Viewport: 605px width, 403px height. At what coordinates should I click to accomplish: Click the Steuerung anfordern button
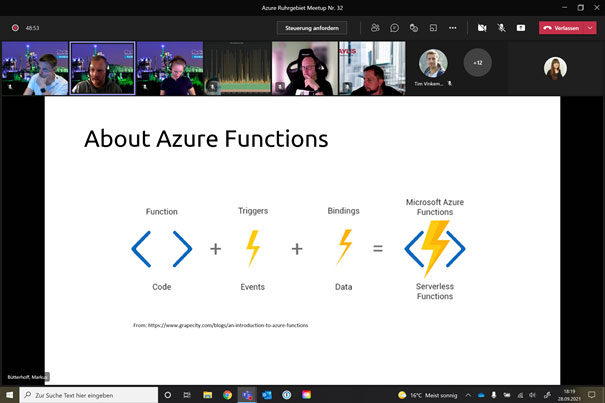[x=312, y=28]
